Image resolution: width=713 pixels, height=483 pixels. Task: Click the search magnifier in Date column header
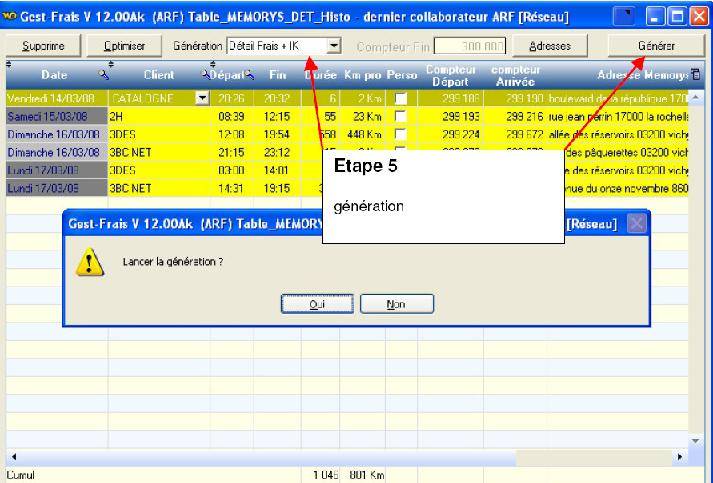104,75
